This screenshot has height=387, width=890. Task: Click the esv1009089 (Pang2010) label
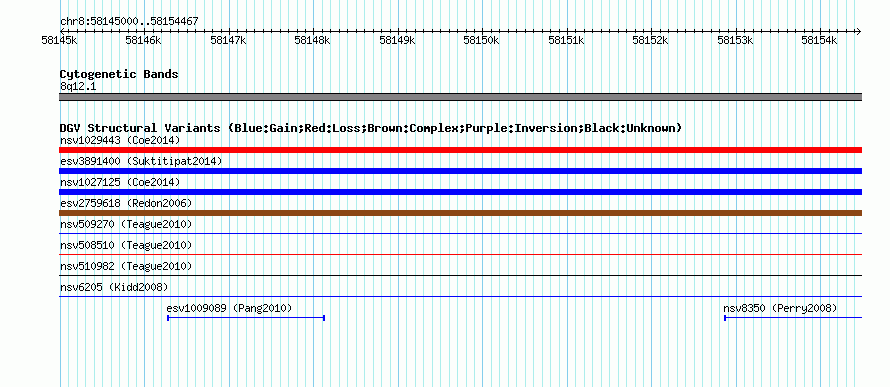(229, 308)
